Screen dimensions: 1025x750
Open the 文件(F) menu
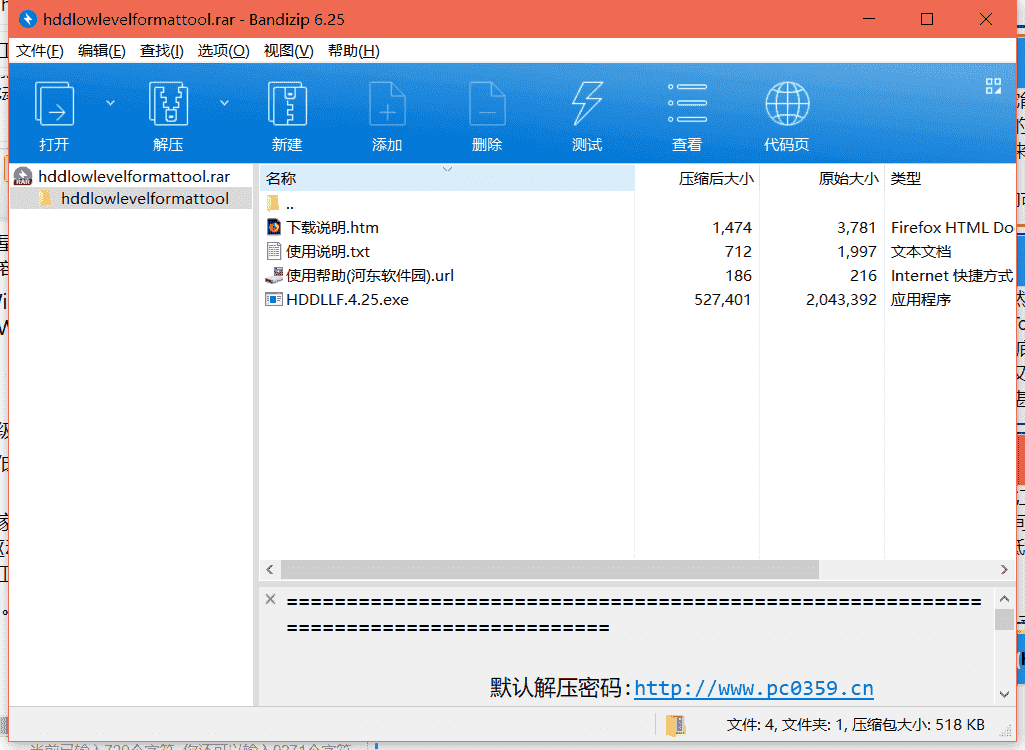point(39,51)
